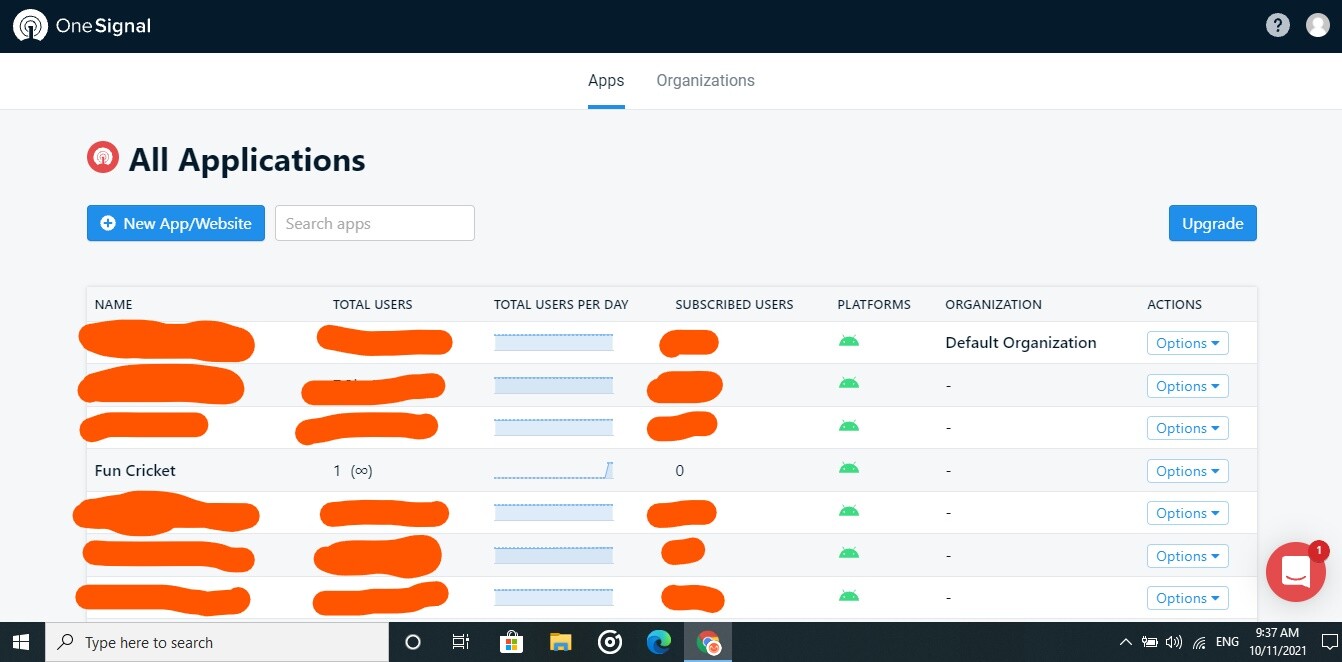1342x662 pixels.
Task: Select the Apps tab
Action: (x=606, y=81)
